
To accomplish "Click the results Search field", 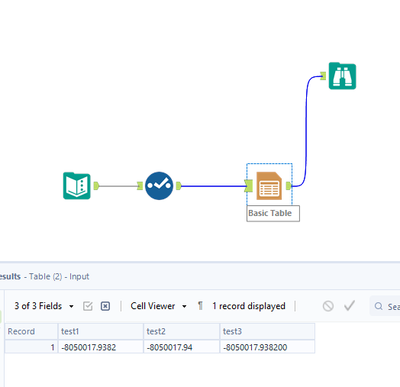I will [x=385, y=306].
